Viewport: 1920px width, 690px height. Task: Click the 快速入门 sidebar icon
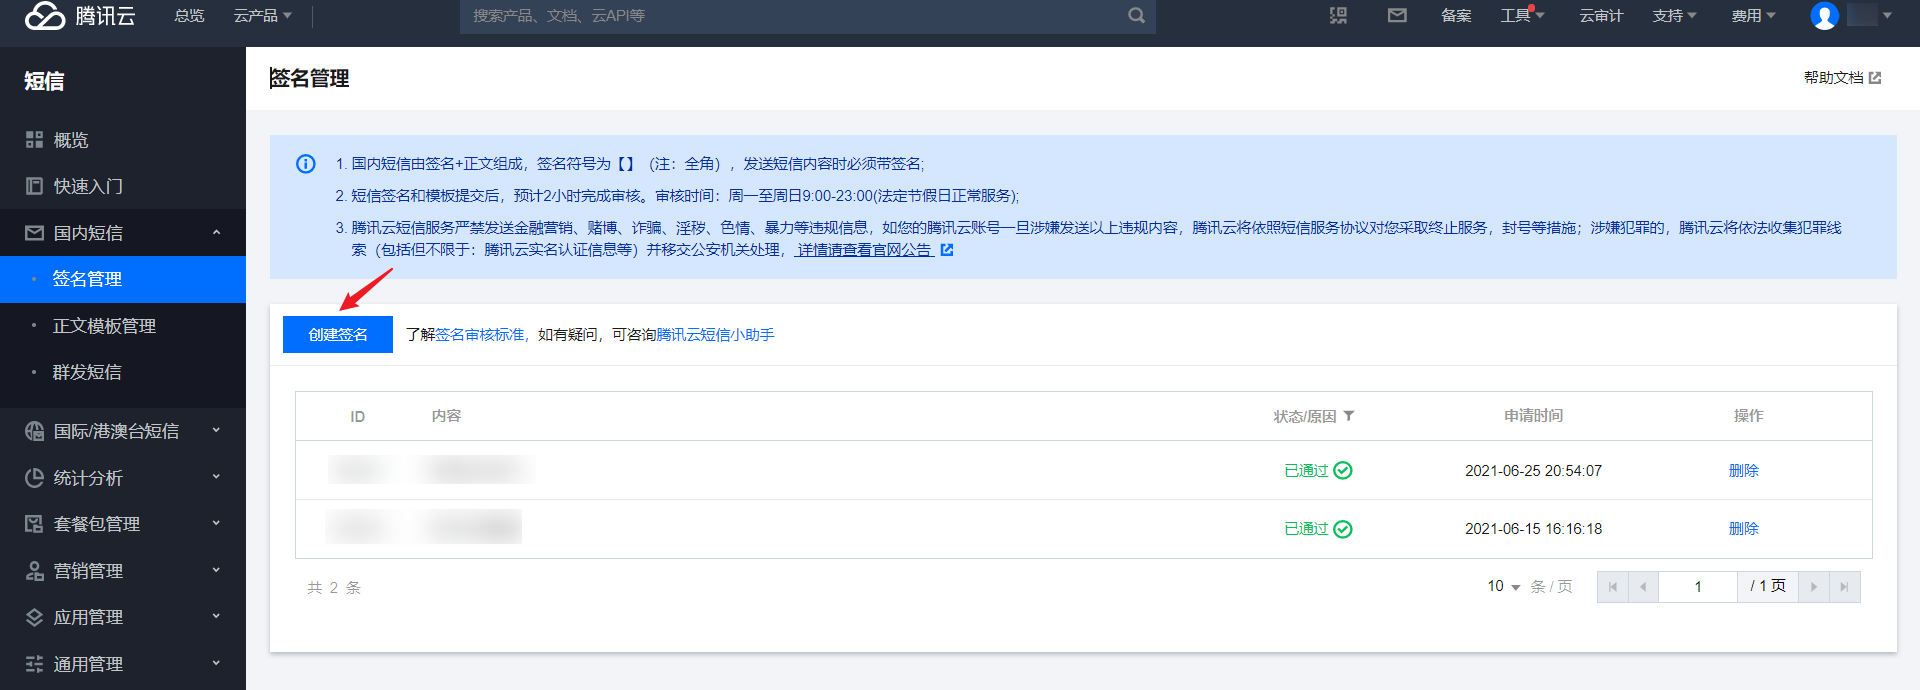pos(34,186)
